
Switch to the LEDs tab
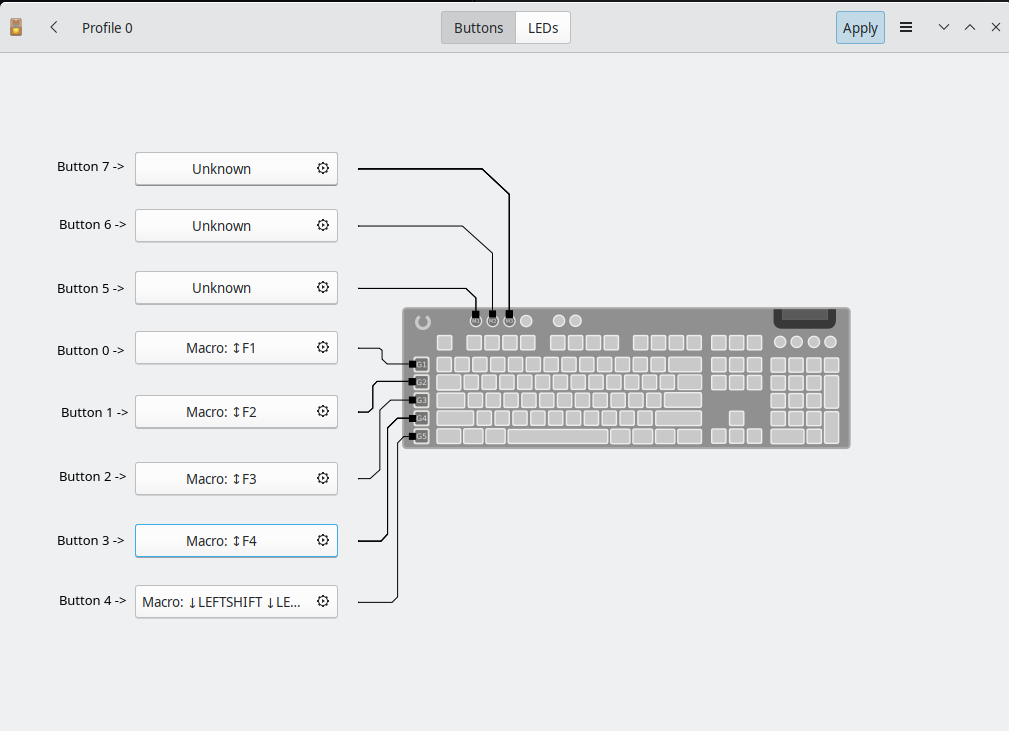542,27
